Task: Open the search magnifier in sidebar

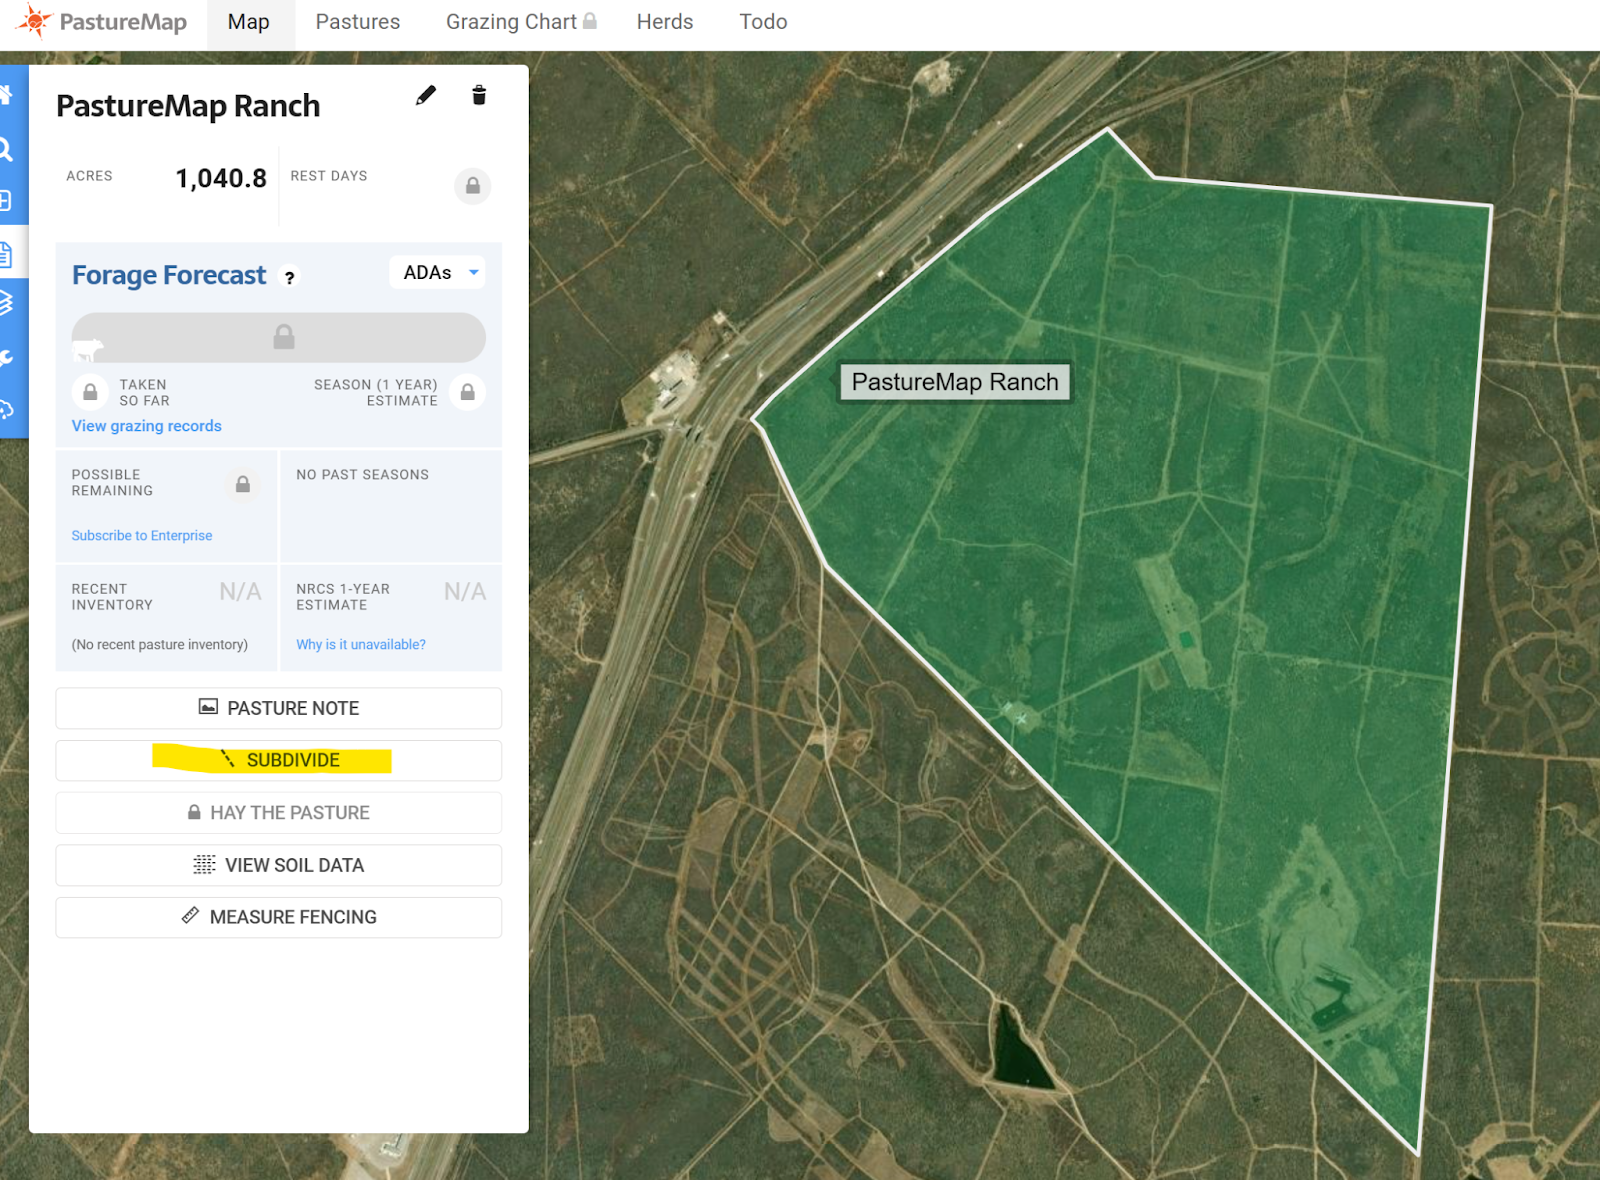Action: pos(5,150)
